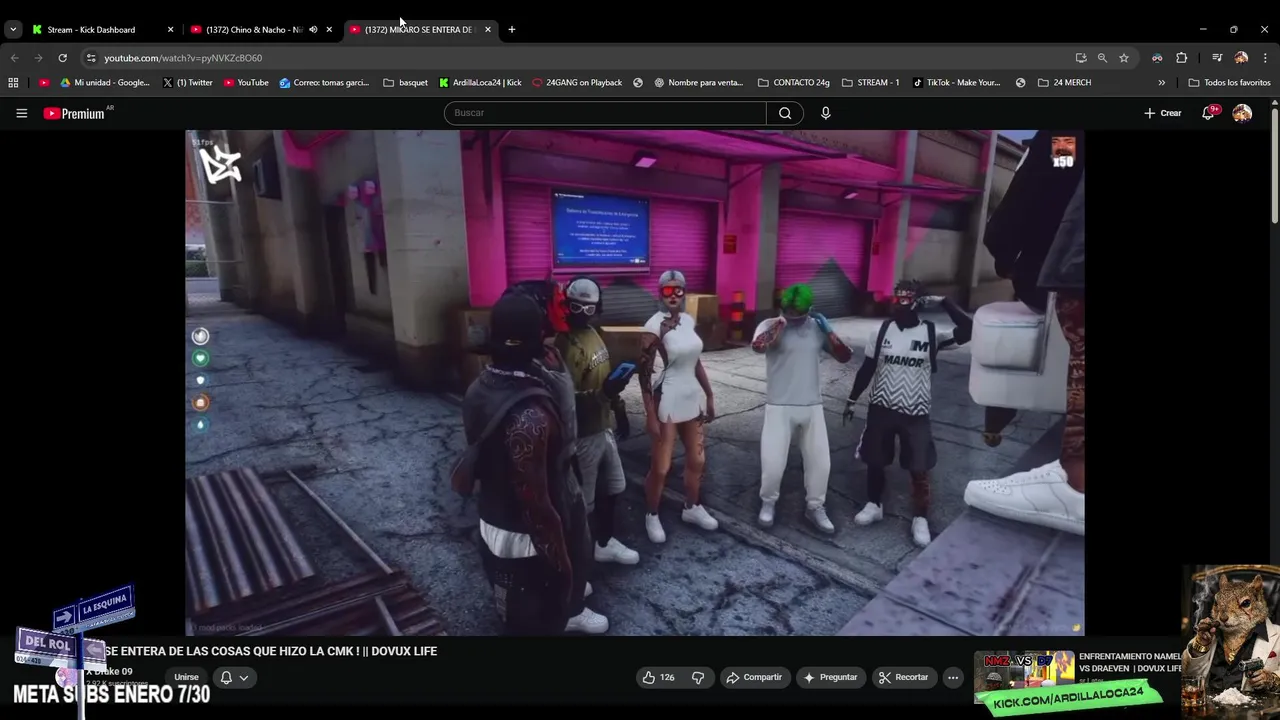Open ENFRENTAMIENTO NAMEL suggested video title
This screenshot has width=1280, height=720.
click(1130, 662)
